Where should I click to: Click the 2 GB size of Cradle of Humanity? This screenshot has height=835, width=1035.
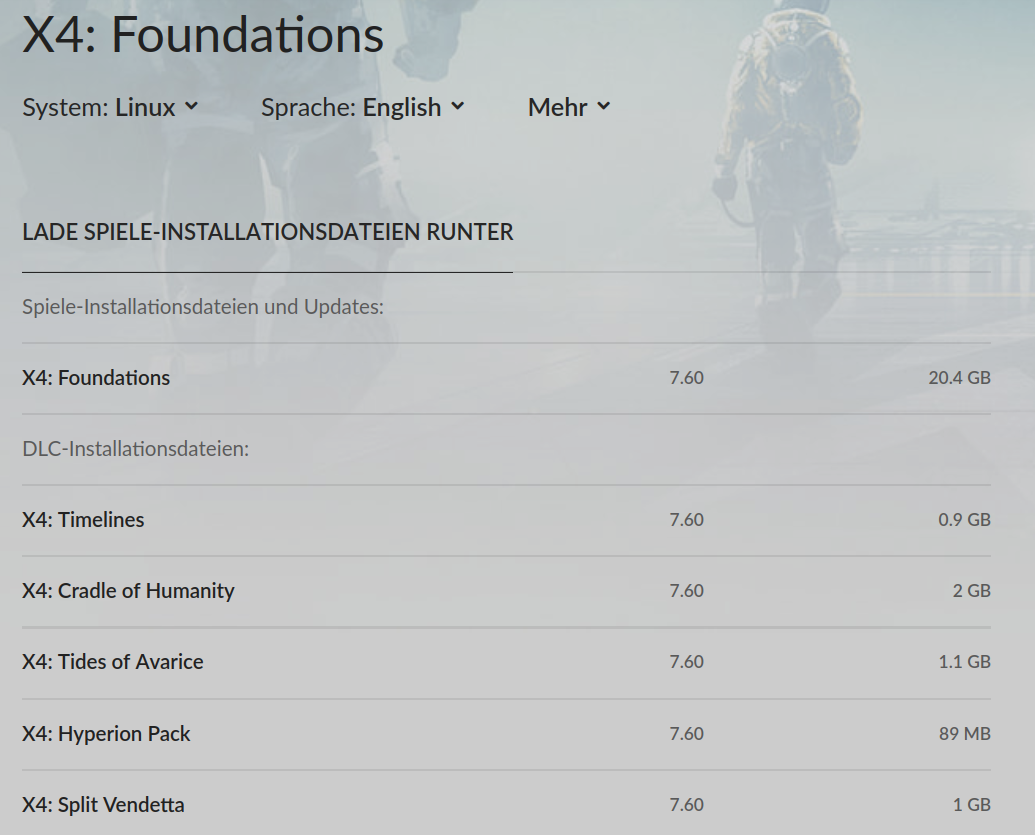point(972,590)
